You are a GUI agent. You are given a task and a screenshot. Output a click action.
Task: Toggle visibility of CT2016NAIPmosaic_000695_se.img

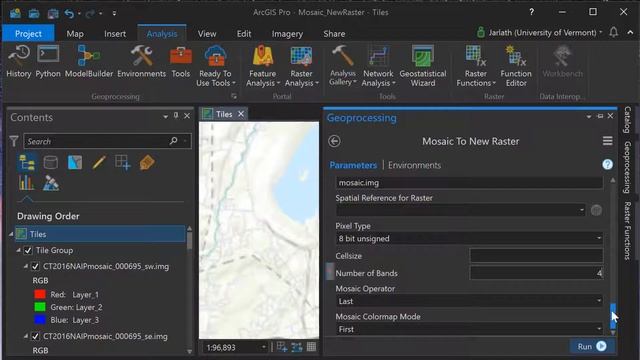click(x=35, y=337)
